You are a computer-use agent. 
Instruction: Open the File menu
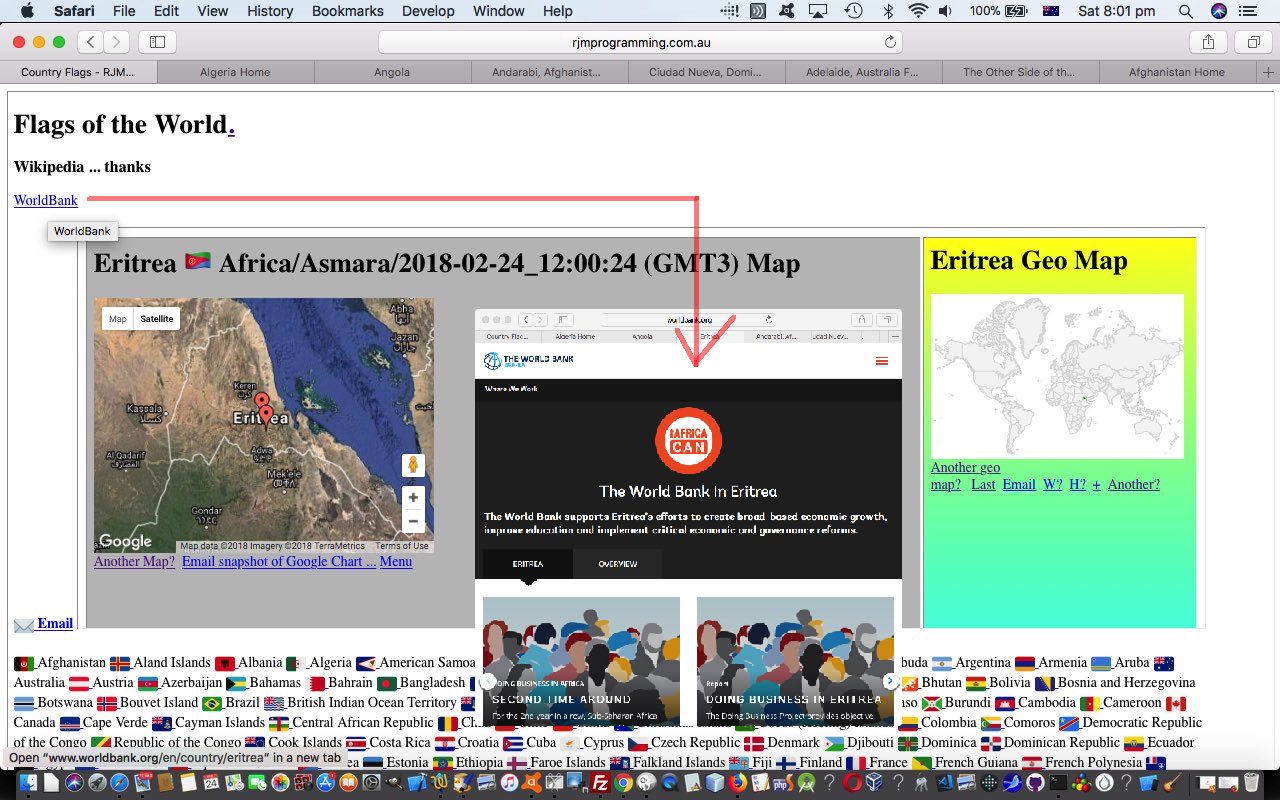tap(124, 11)
